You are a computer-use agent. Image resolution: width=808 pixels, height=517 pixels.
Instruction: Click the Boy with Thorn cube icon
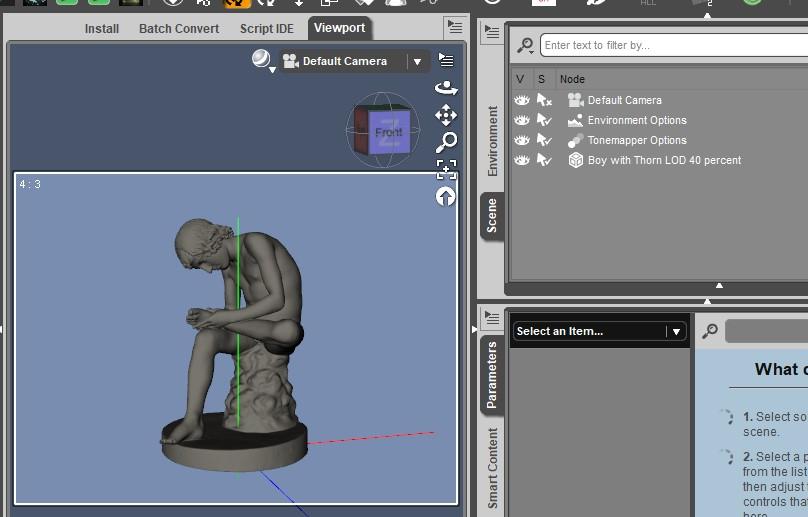click(x=576, y=160)
